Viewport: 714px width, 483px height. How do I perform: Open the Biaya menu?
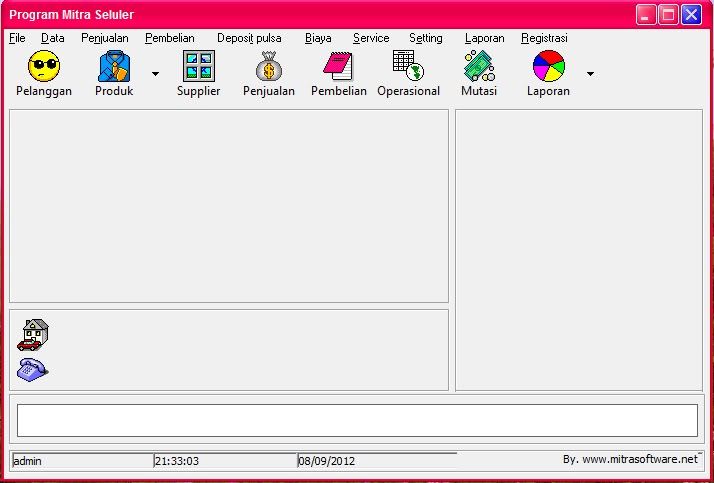(x=318, y=38)
